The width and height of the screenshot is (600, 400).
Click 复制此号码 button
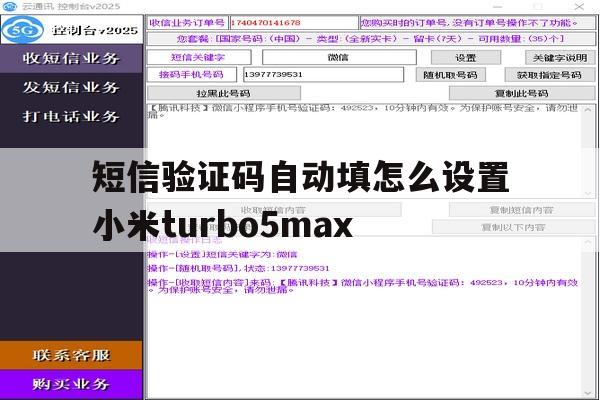pos(522,93)
